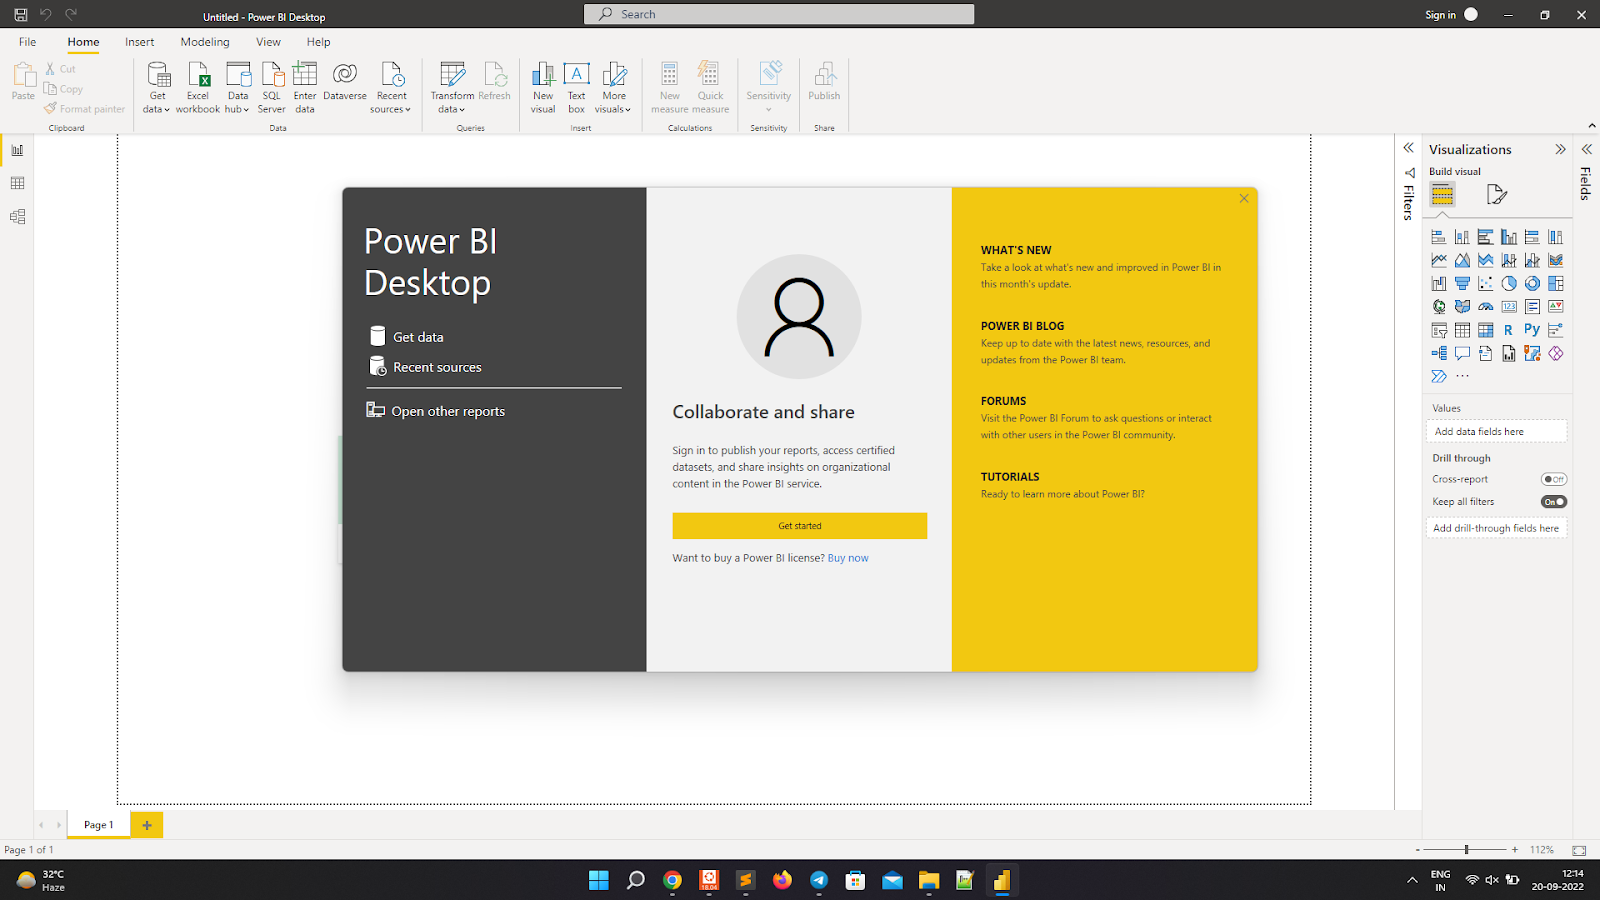The width and height of the screenshot is (1600, 900).
Task: Select the Treemap visual
Action: (1556, 283)
